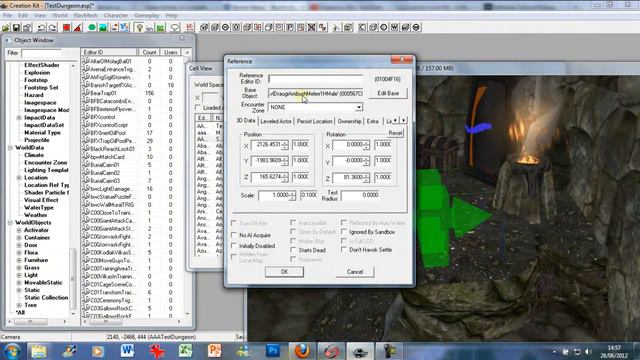
Task: Open the Encounter Zone dropdown
Action: pos(358,107)
